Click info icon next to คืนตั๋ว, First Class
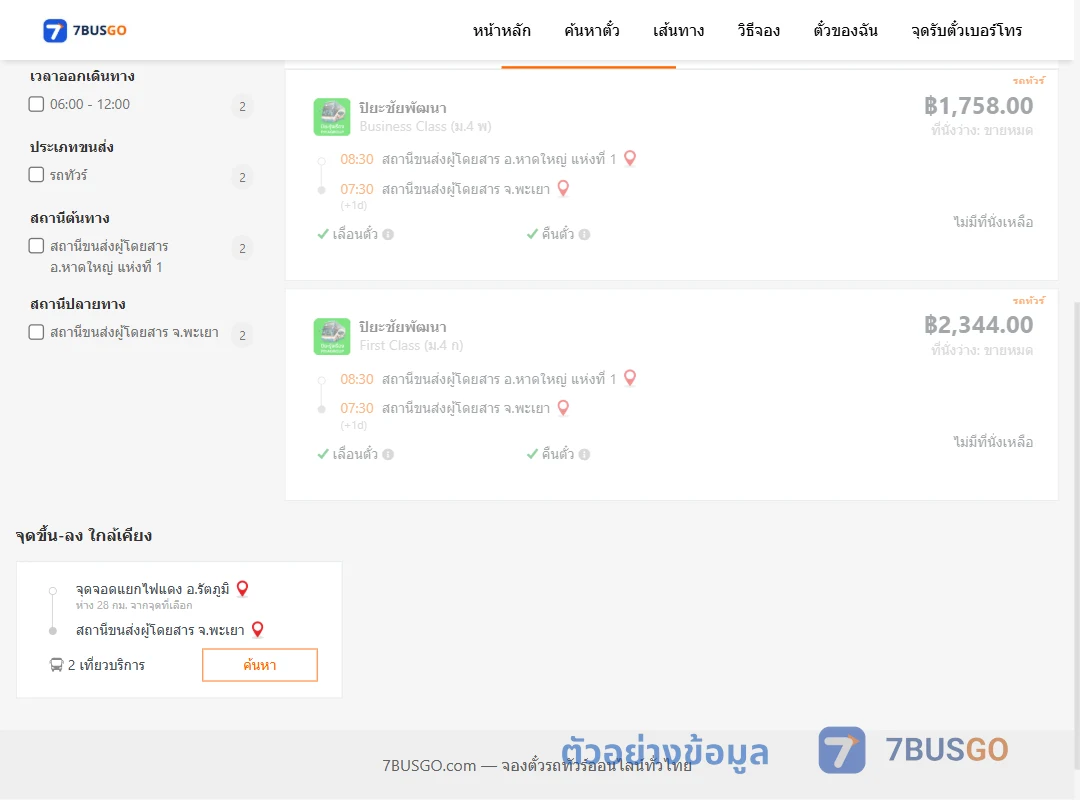 coord(584,454)
